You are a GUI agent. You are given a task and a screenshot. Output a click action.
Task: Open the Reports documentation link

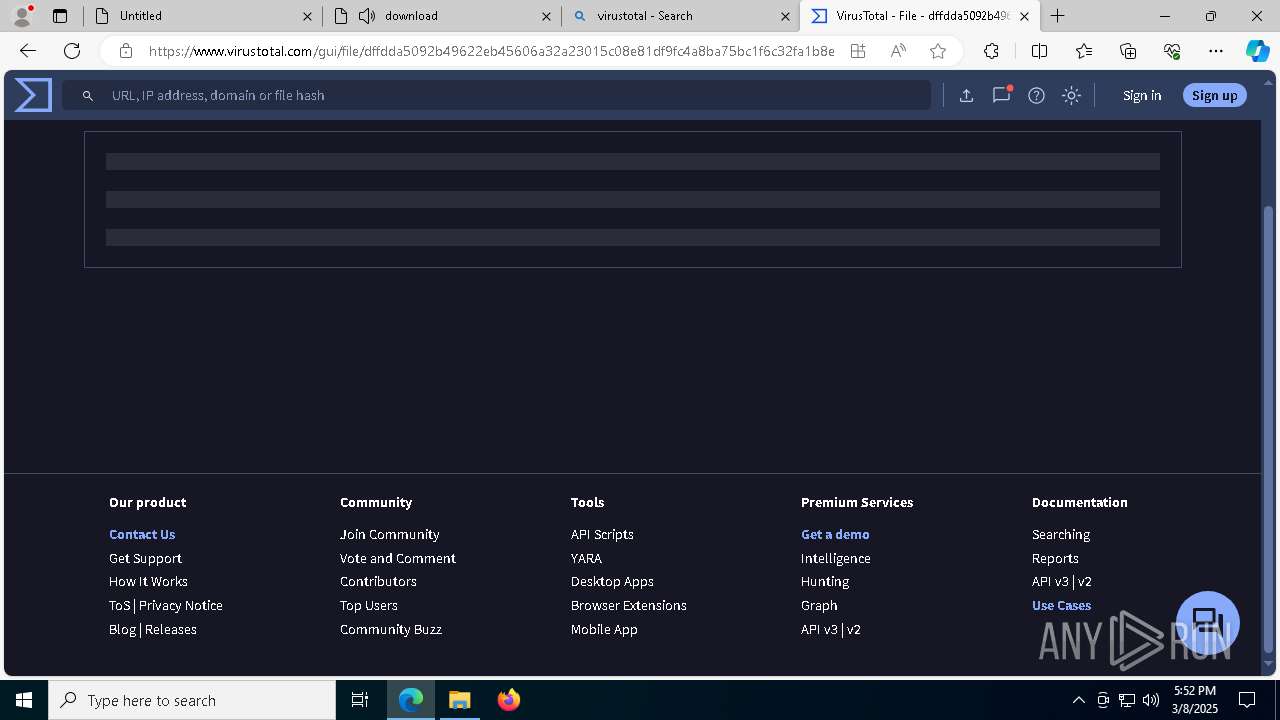click(1055, 559)
